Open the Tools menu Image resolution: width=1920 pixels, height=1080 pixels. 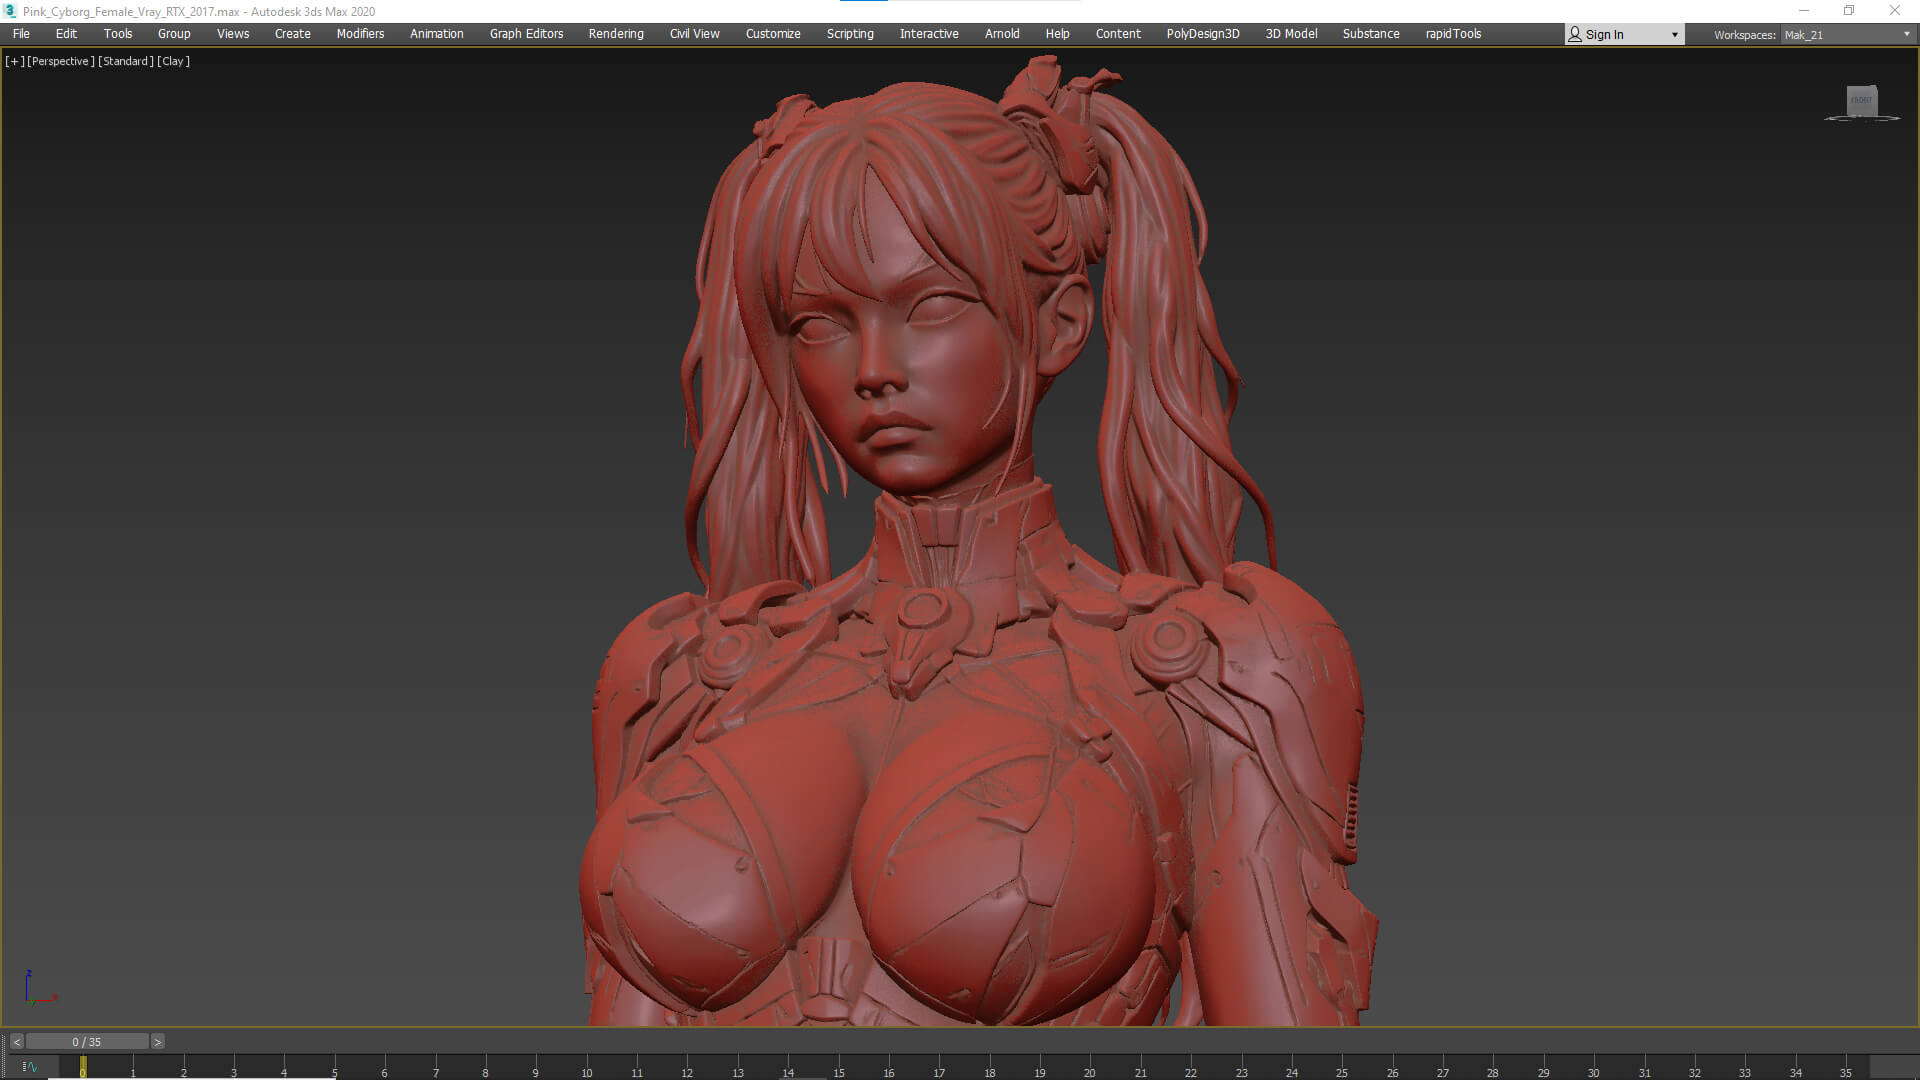coord(118,34)
